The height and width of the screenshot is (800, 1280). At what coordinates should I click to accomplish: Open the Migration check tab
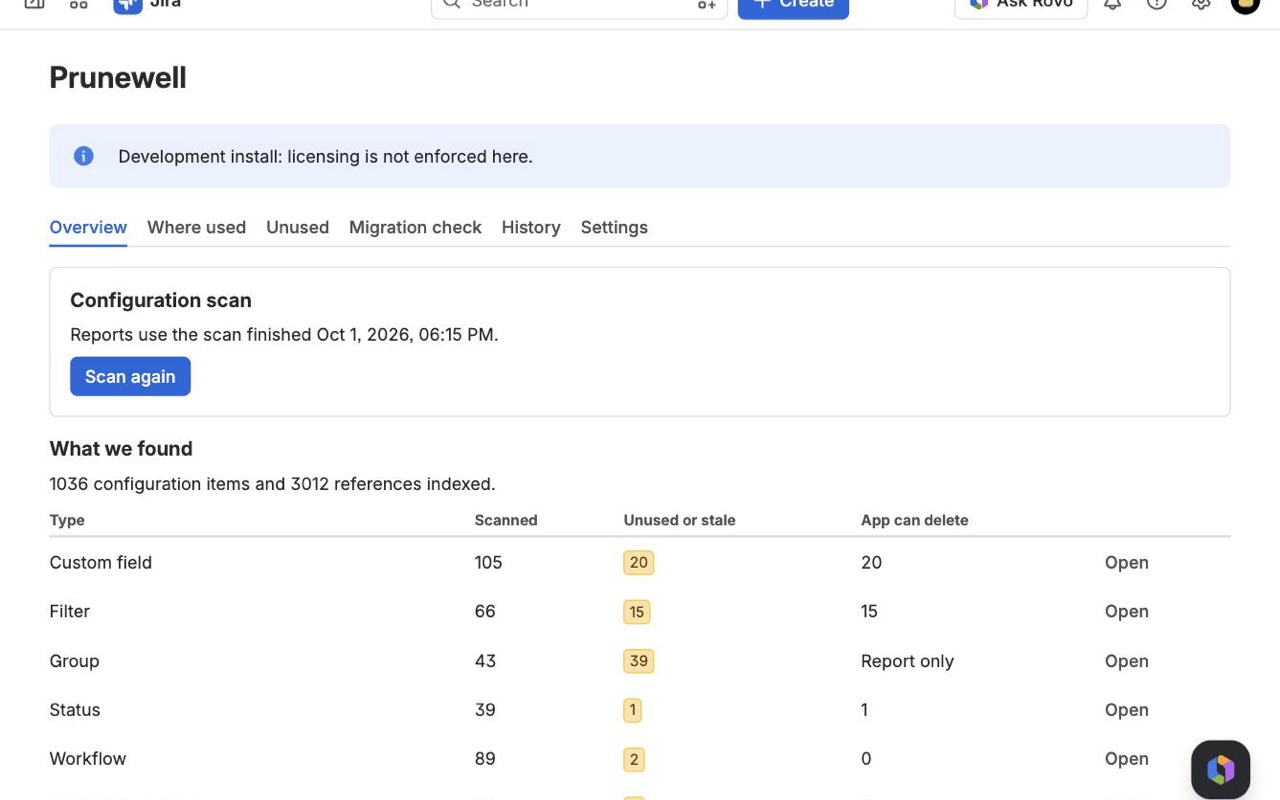click(x=415, y=227)
